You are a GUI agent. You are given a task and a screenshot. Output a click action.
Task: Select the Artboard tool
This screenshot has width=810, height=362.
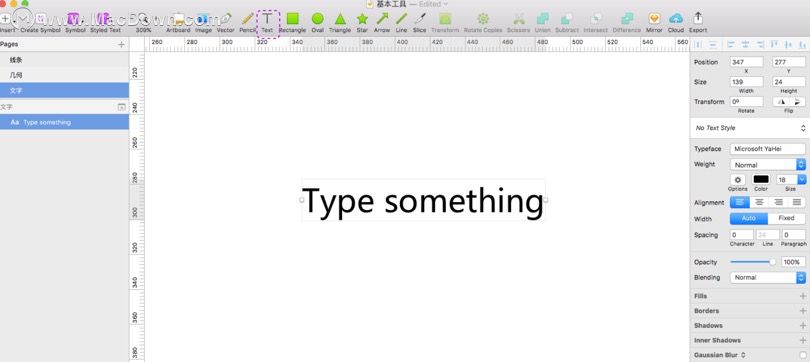click(178, 23)
